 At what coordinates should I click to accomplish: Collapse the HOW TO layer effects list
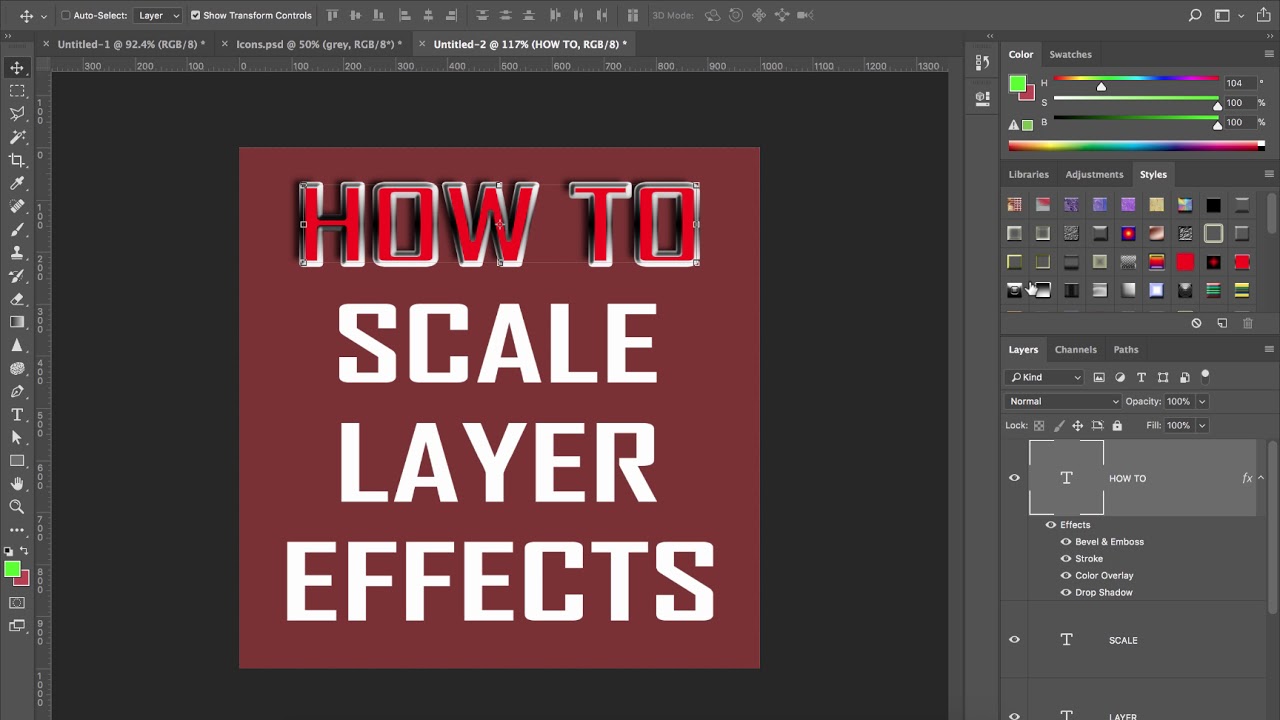(1261, 478)
